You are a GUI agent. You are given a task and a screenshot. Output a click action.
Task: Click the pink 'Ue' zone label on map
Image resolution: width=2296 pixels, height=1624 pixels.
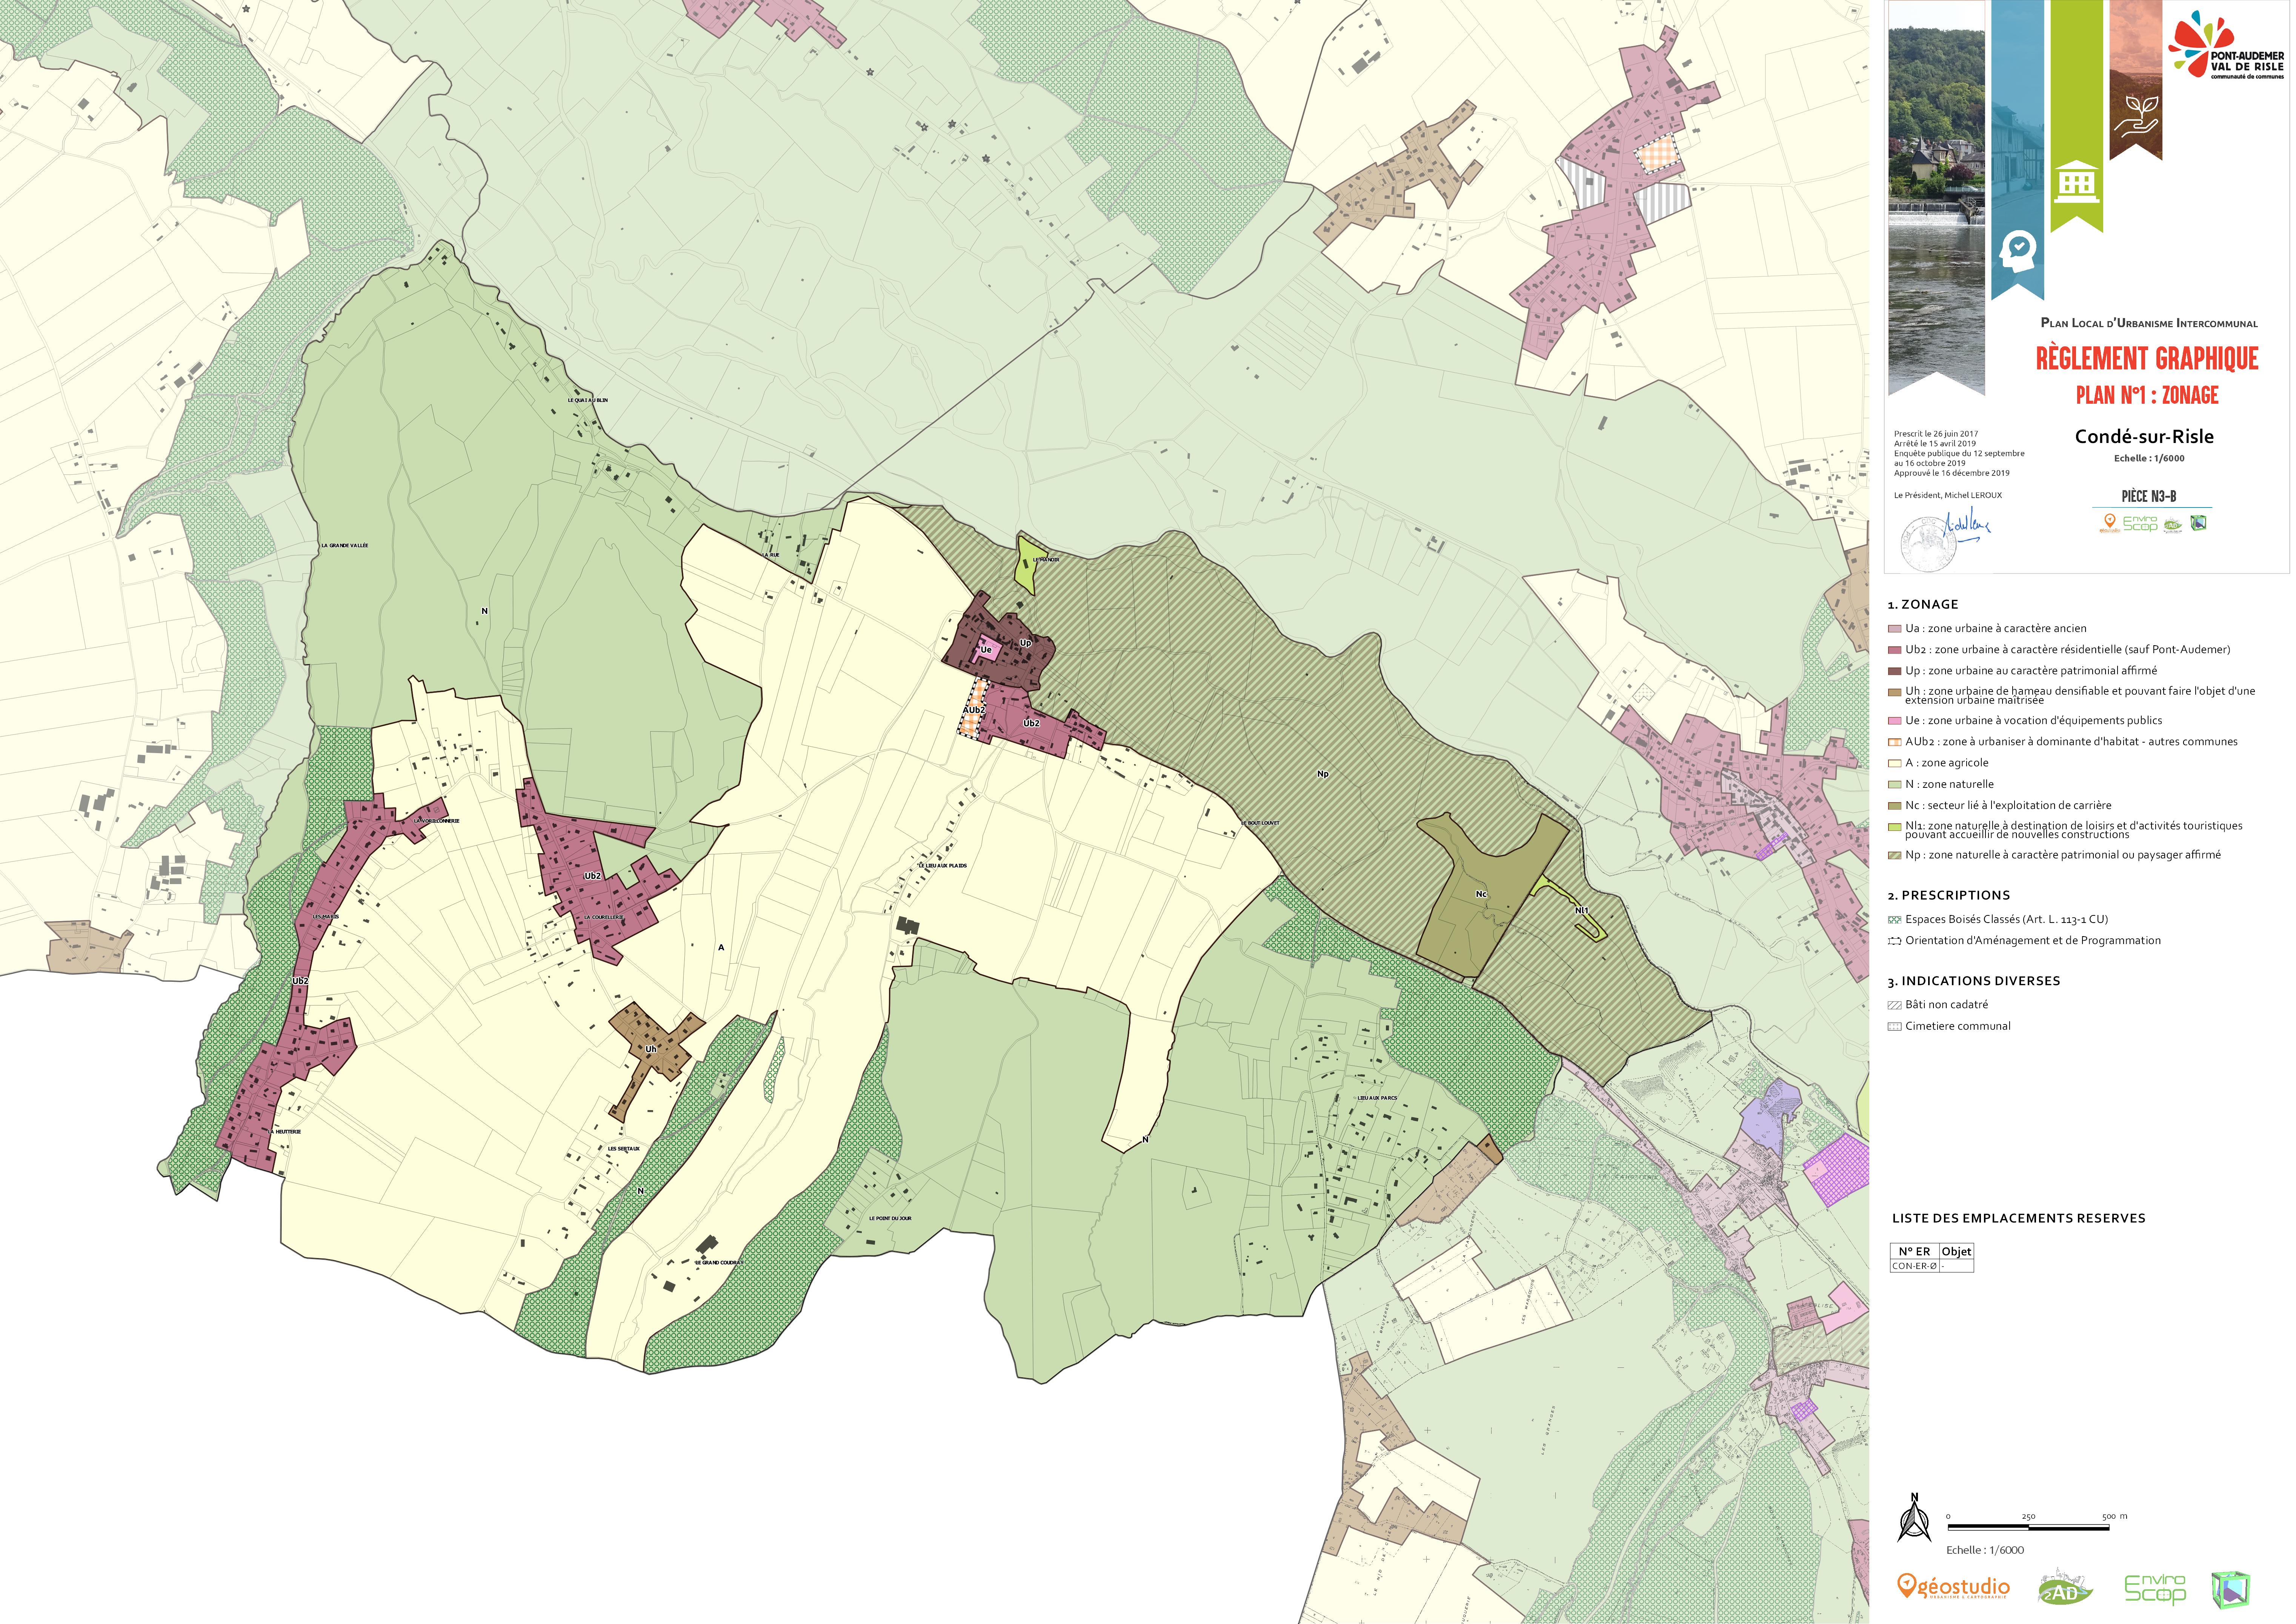click(x=986, y=650)
